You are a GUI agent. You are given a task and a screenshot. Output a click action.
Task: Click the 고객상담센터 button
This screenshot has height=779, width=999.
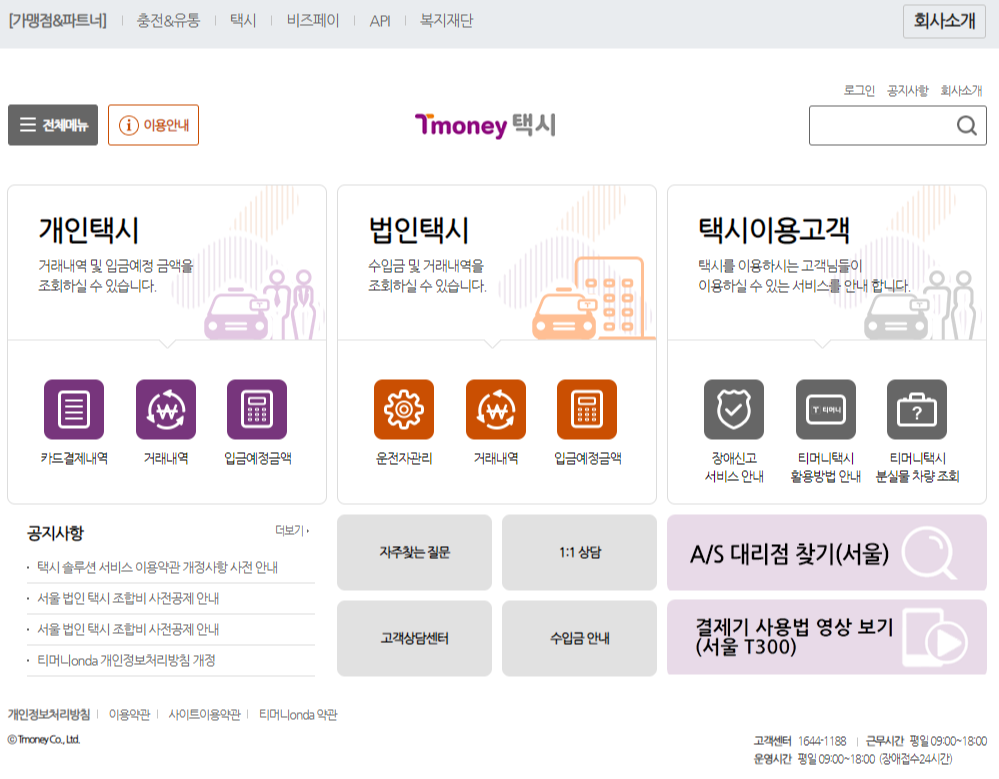(x=414, y=638)
